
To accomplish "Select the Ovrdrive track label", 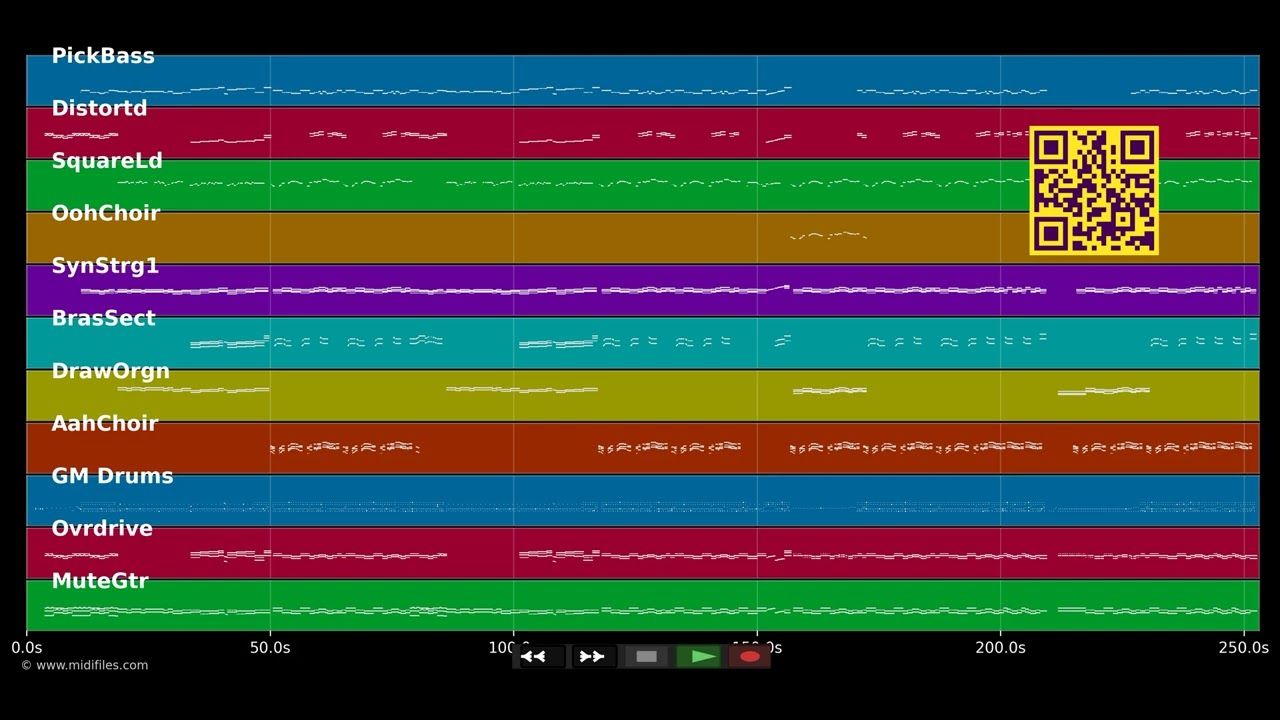I will pyautogui.click(x=102, y=528).
